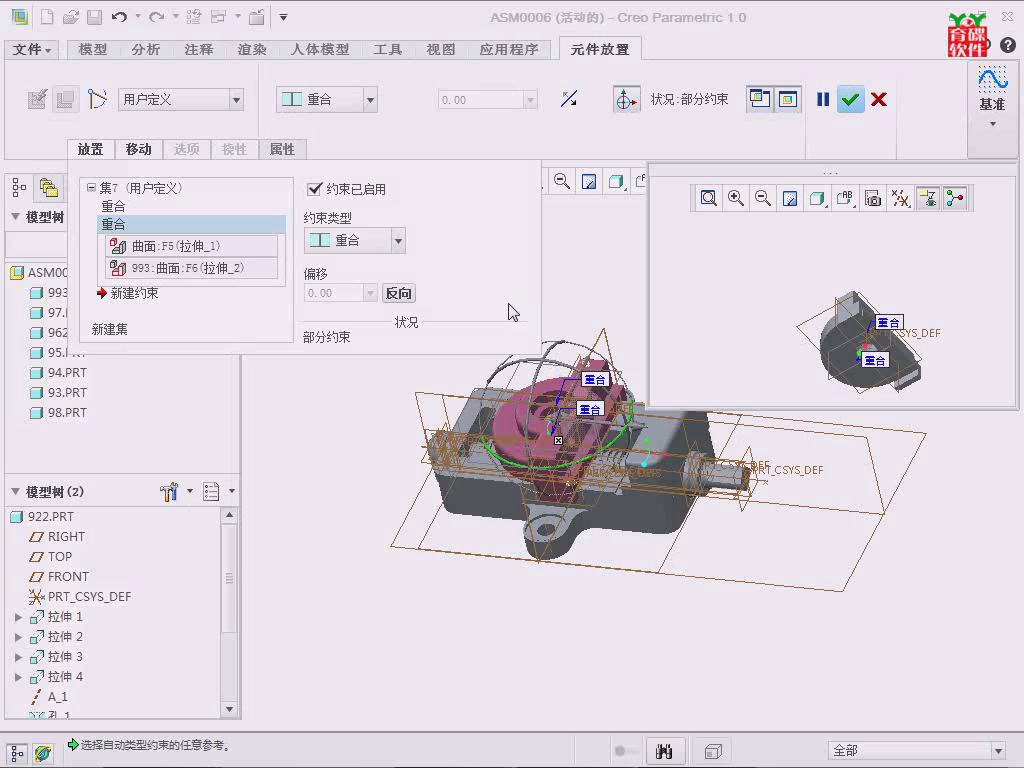Screen dimensions: 1024x768
Task: Click Refit icon in component window toolbar
Action: 709,198
